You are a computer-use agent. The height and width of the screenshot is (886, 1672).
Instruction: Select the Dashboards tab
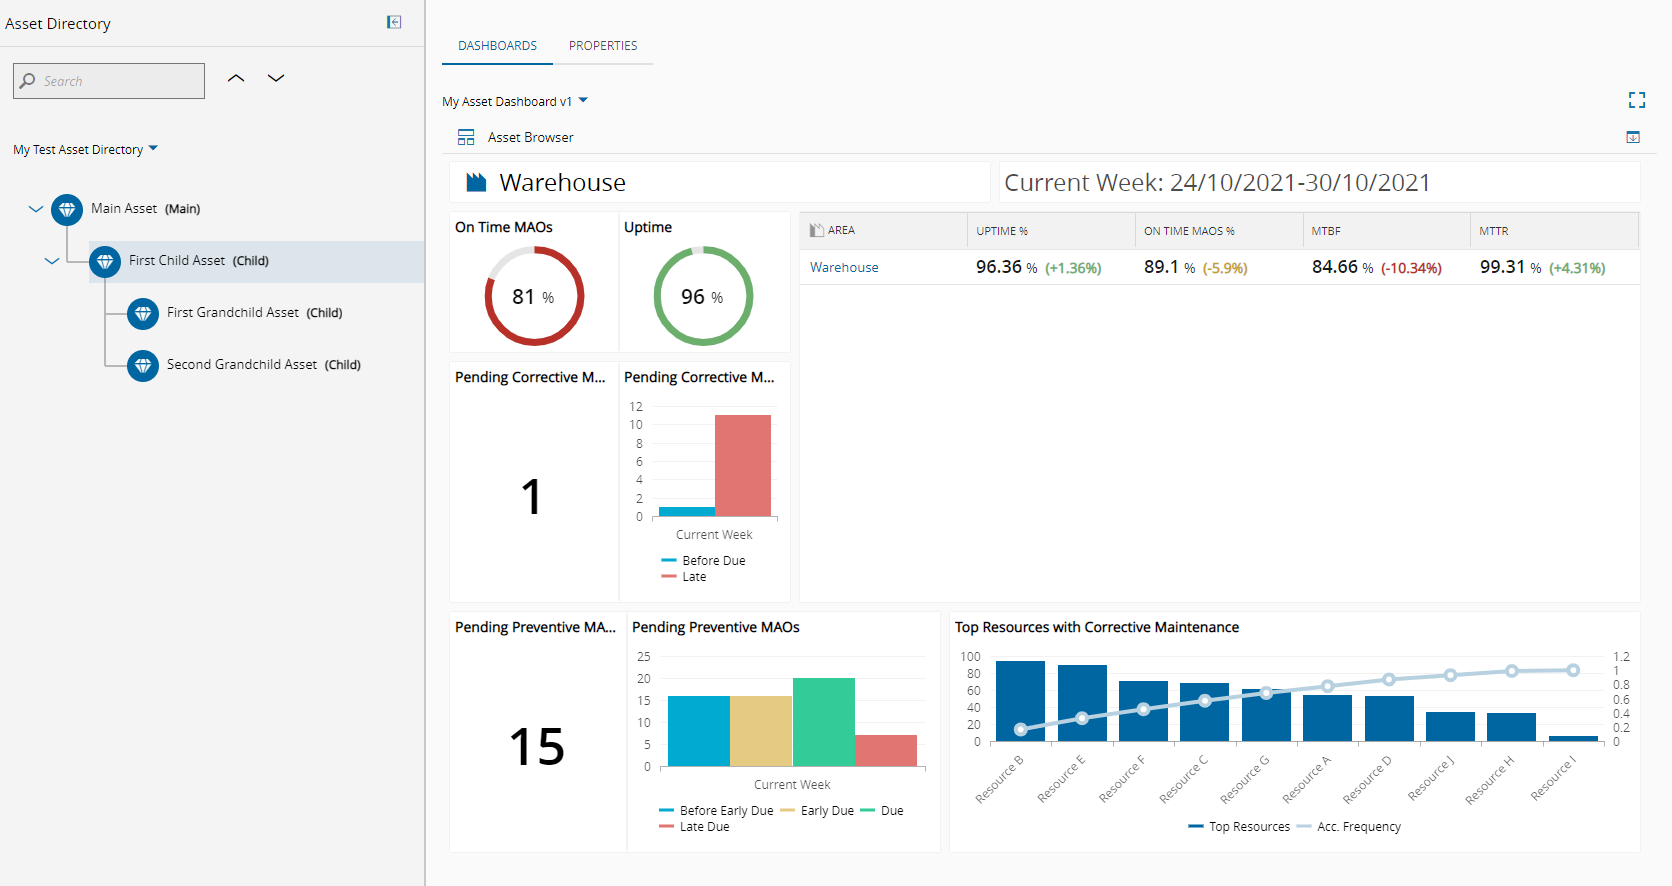pos(497,46)
